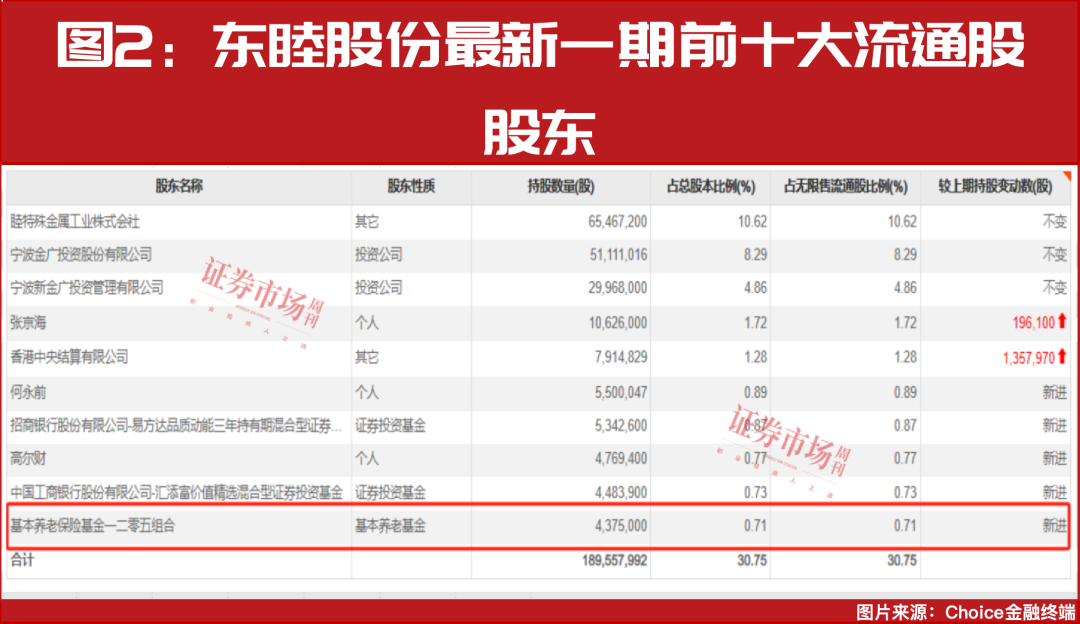
Task: Select 基本养老保险基金一二零五组合 name cell
Action: tap(92, 526)
